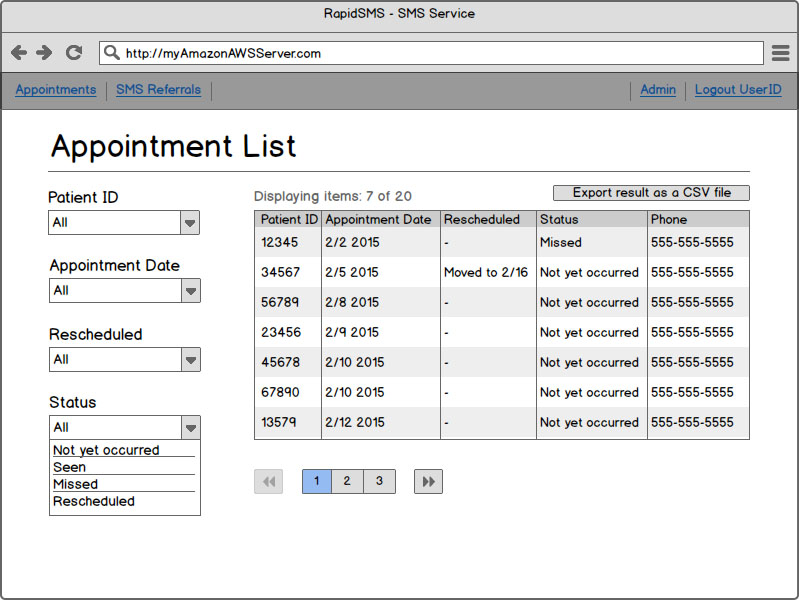The width and height of the screenshot is (799, 600).
Task: Click the date '2/5 2015' cell
Action: (x=381, y=272)
